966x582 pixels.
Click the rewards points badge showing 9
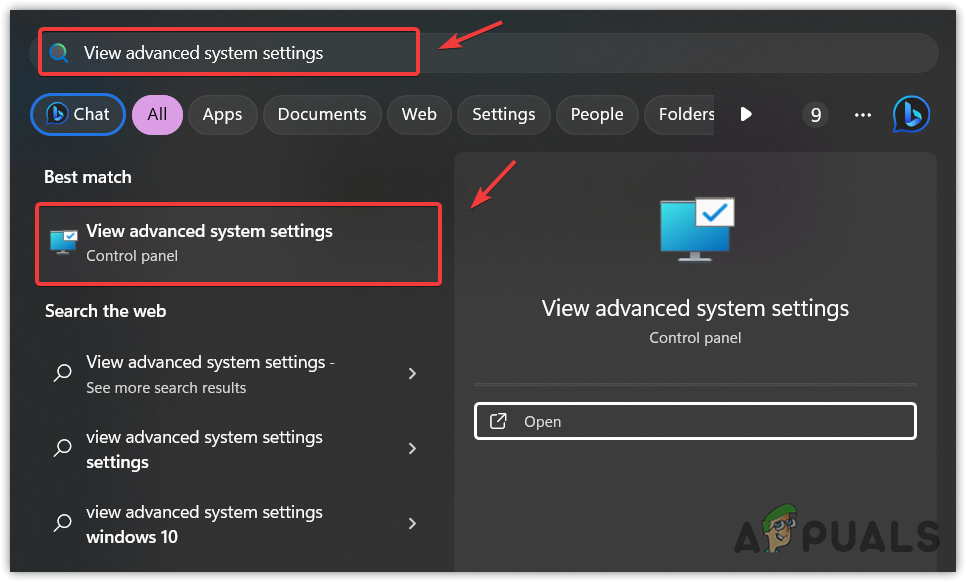pos(815,115)
